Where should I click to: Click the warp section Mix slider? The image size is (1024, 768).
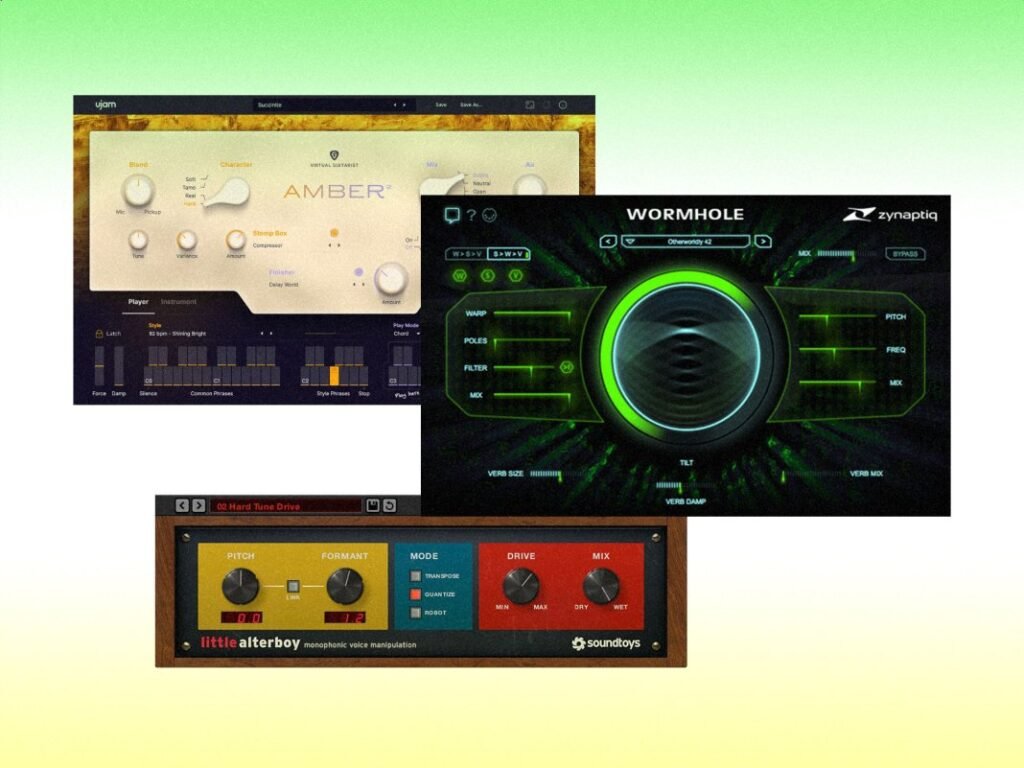(x=532, y=396)
